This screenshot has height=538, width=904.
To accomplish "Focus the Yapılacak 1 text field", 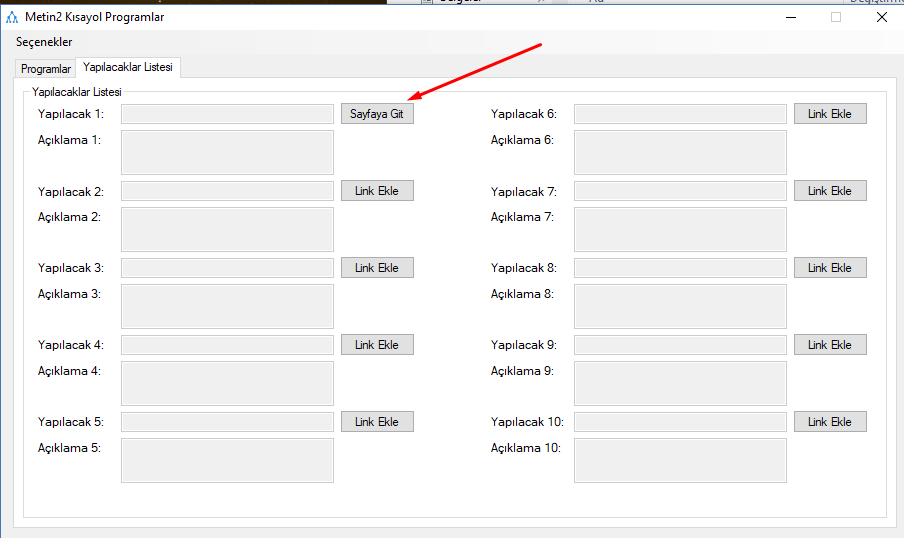I will (227, 114).
